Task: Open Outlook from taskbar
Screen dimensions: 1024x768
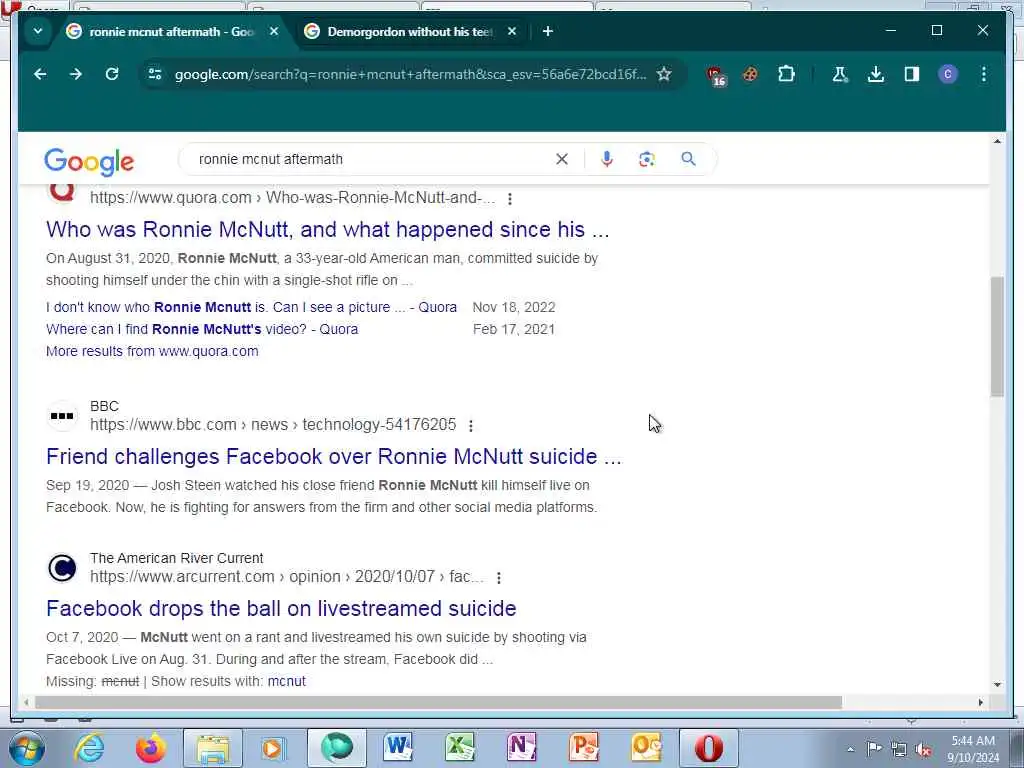Action: point(645,748)
